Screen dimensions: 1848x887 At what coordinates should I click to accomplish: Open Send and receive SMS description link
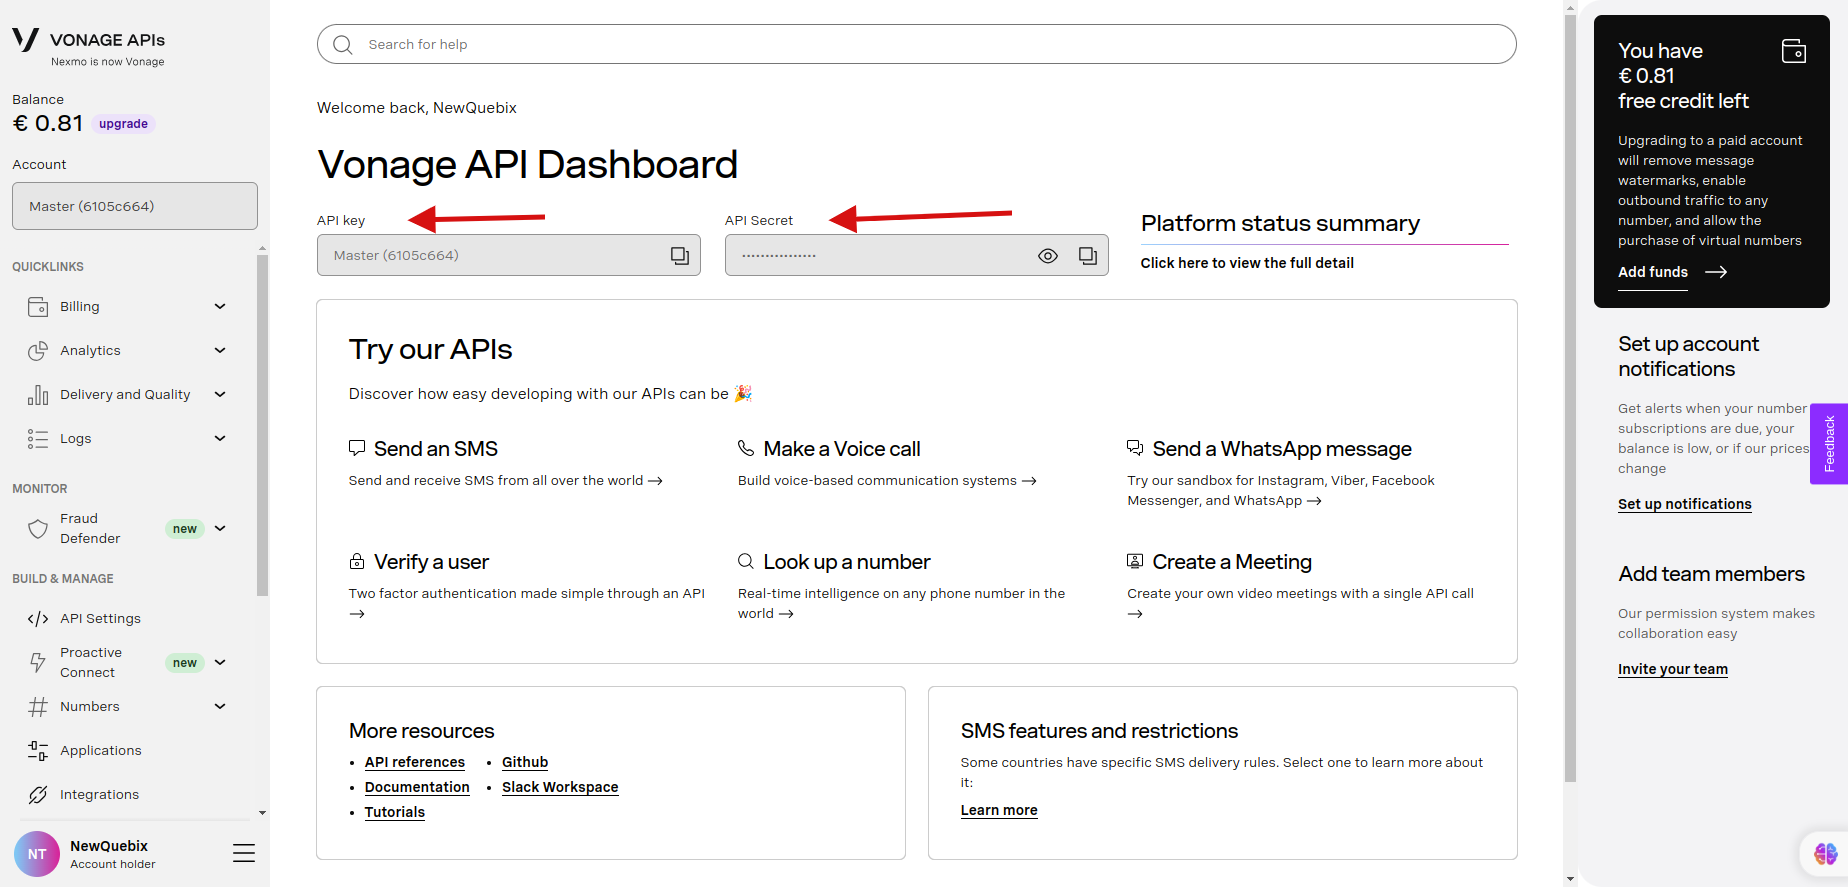pyautogui.click(x=506, y=481)
